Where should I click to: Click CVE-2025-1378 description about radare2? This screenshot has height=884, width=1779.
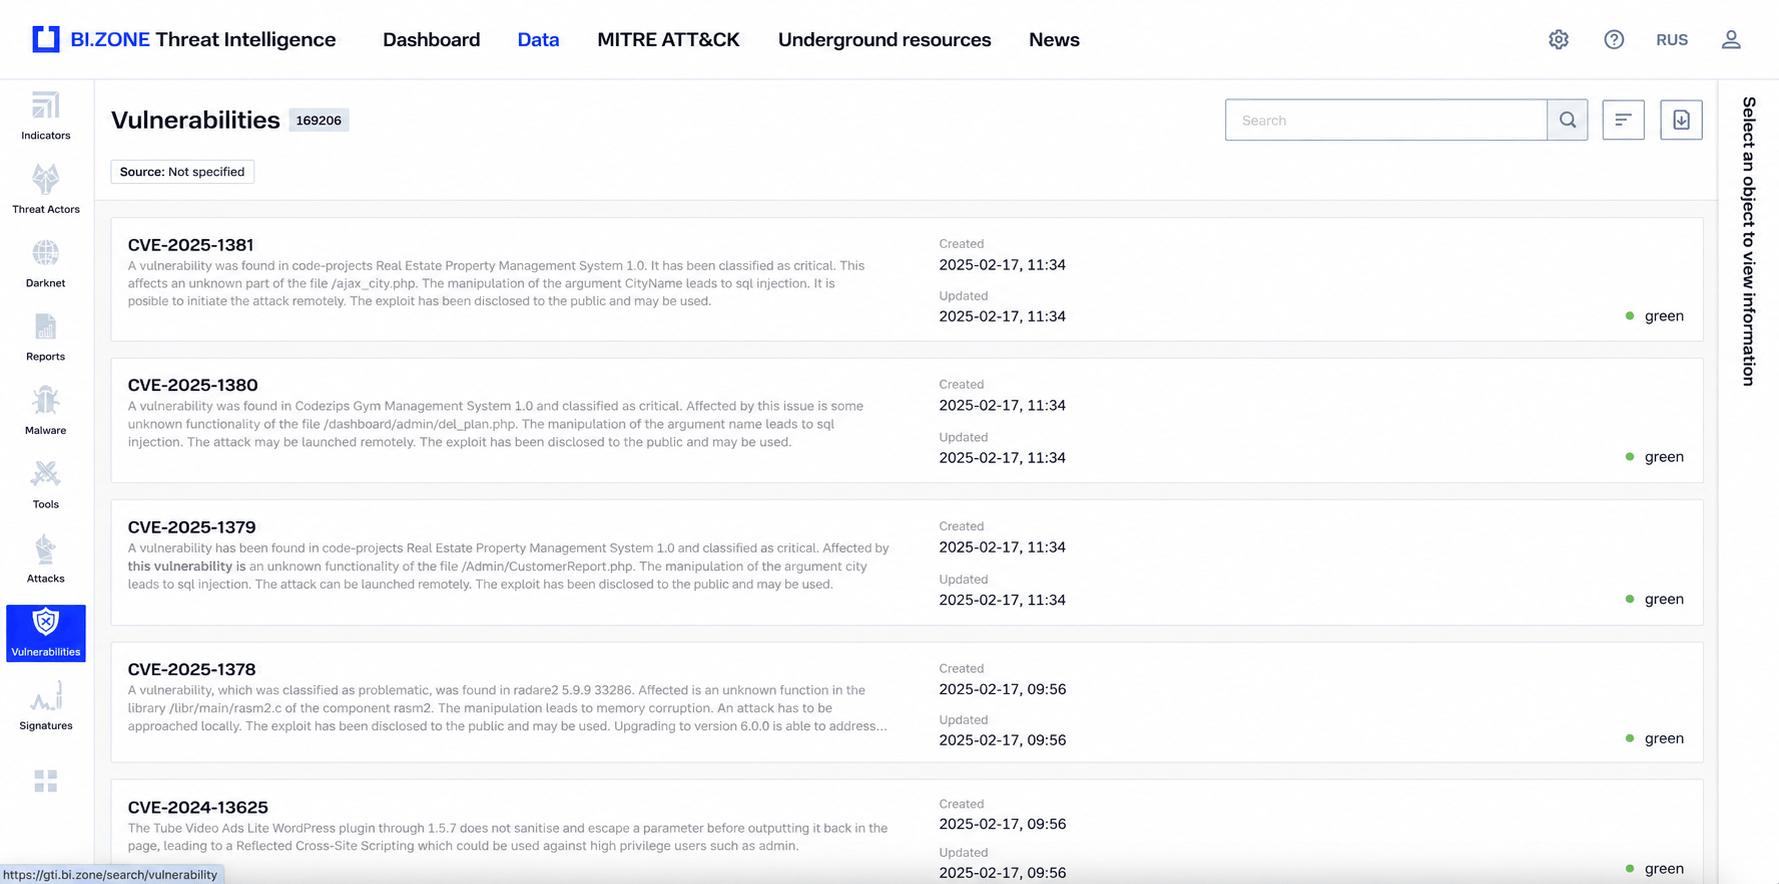[x=507, y=708]
